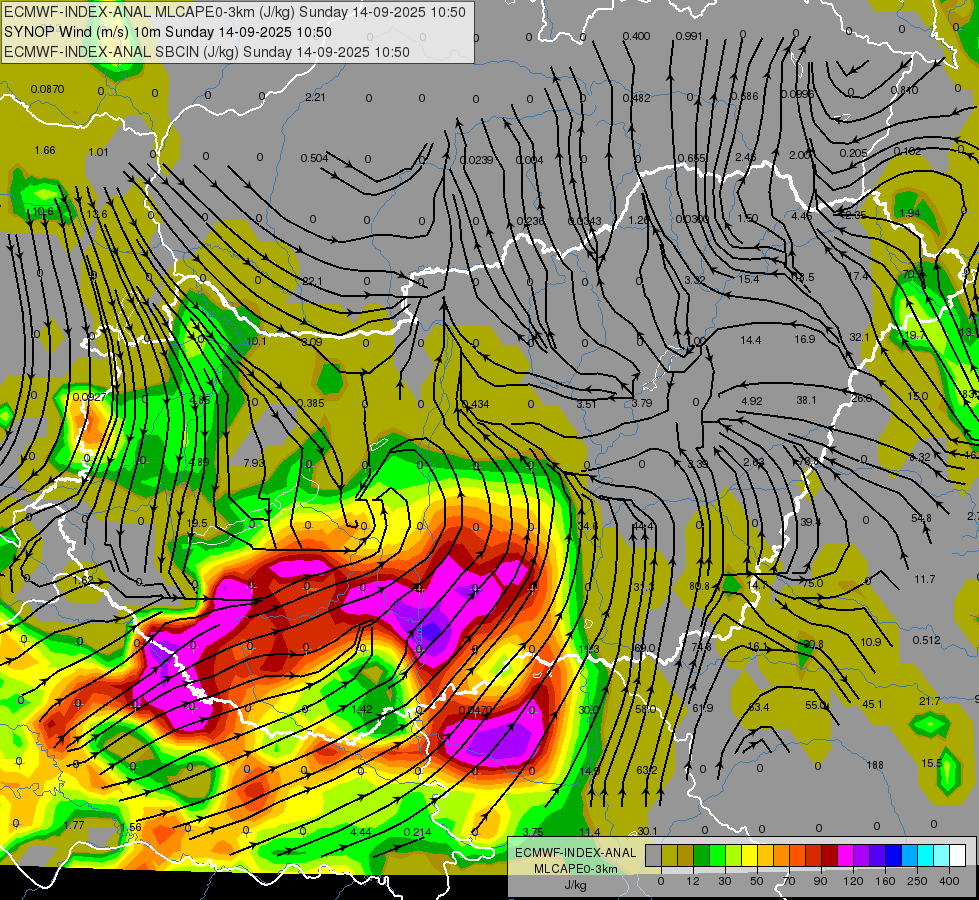Click the map value '0.434'
The width and height of the screenshot is (979, 900).
475,404
